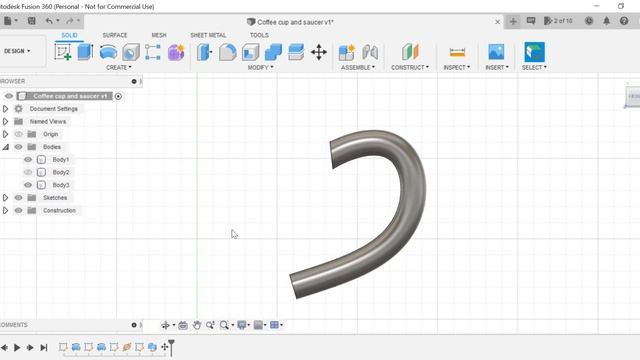Open the Help question mark icon

[624, 21]
